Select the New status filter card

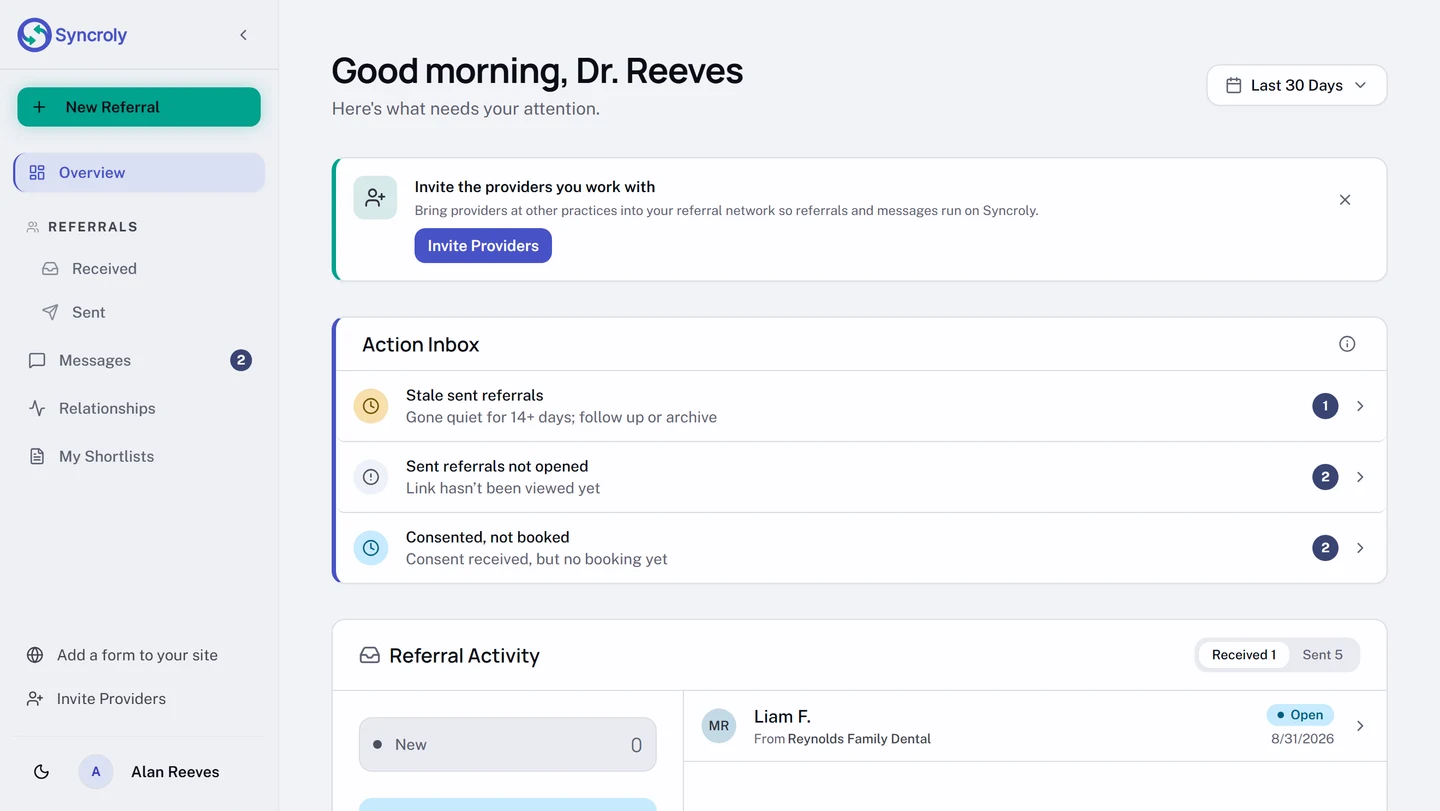[508, 744]
